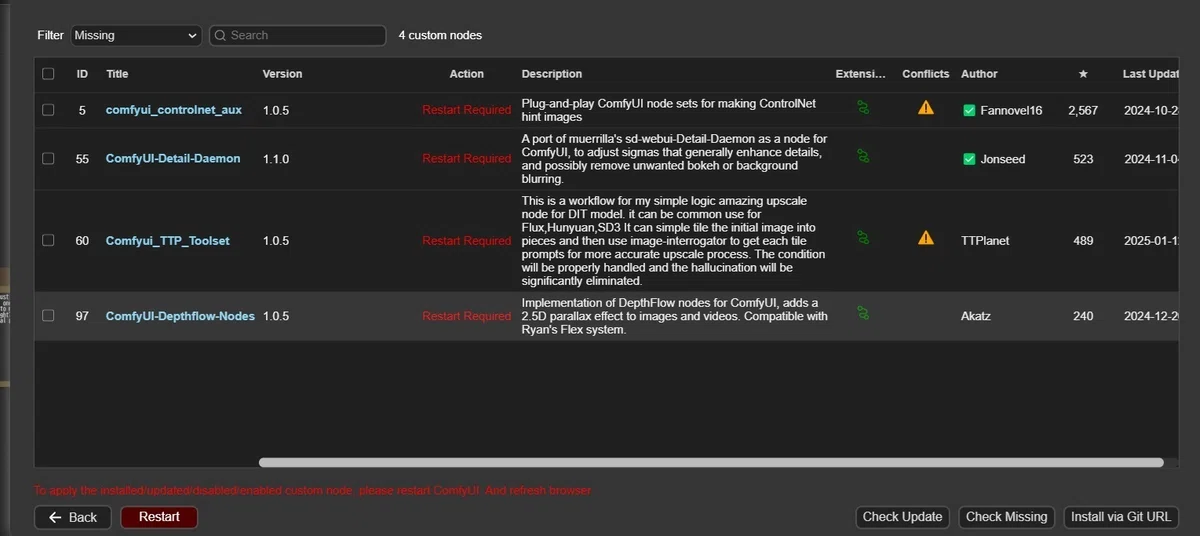Sort by the Conflicts column header
This screenshot has width=1200, height=536.
pyautogui.click(x=926, y=74)
